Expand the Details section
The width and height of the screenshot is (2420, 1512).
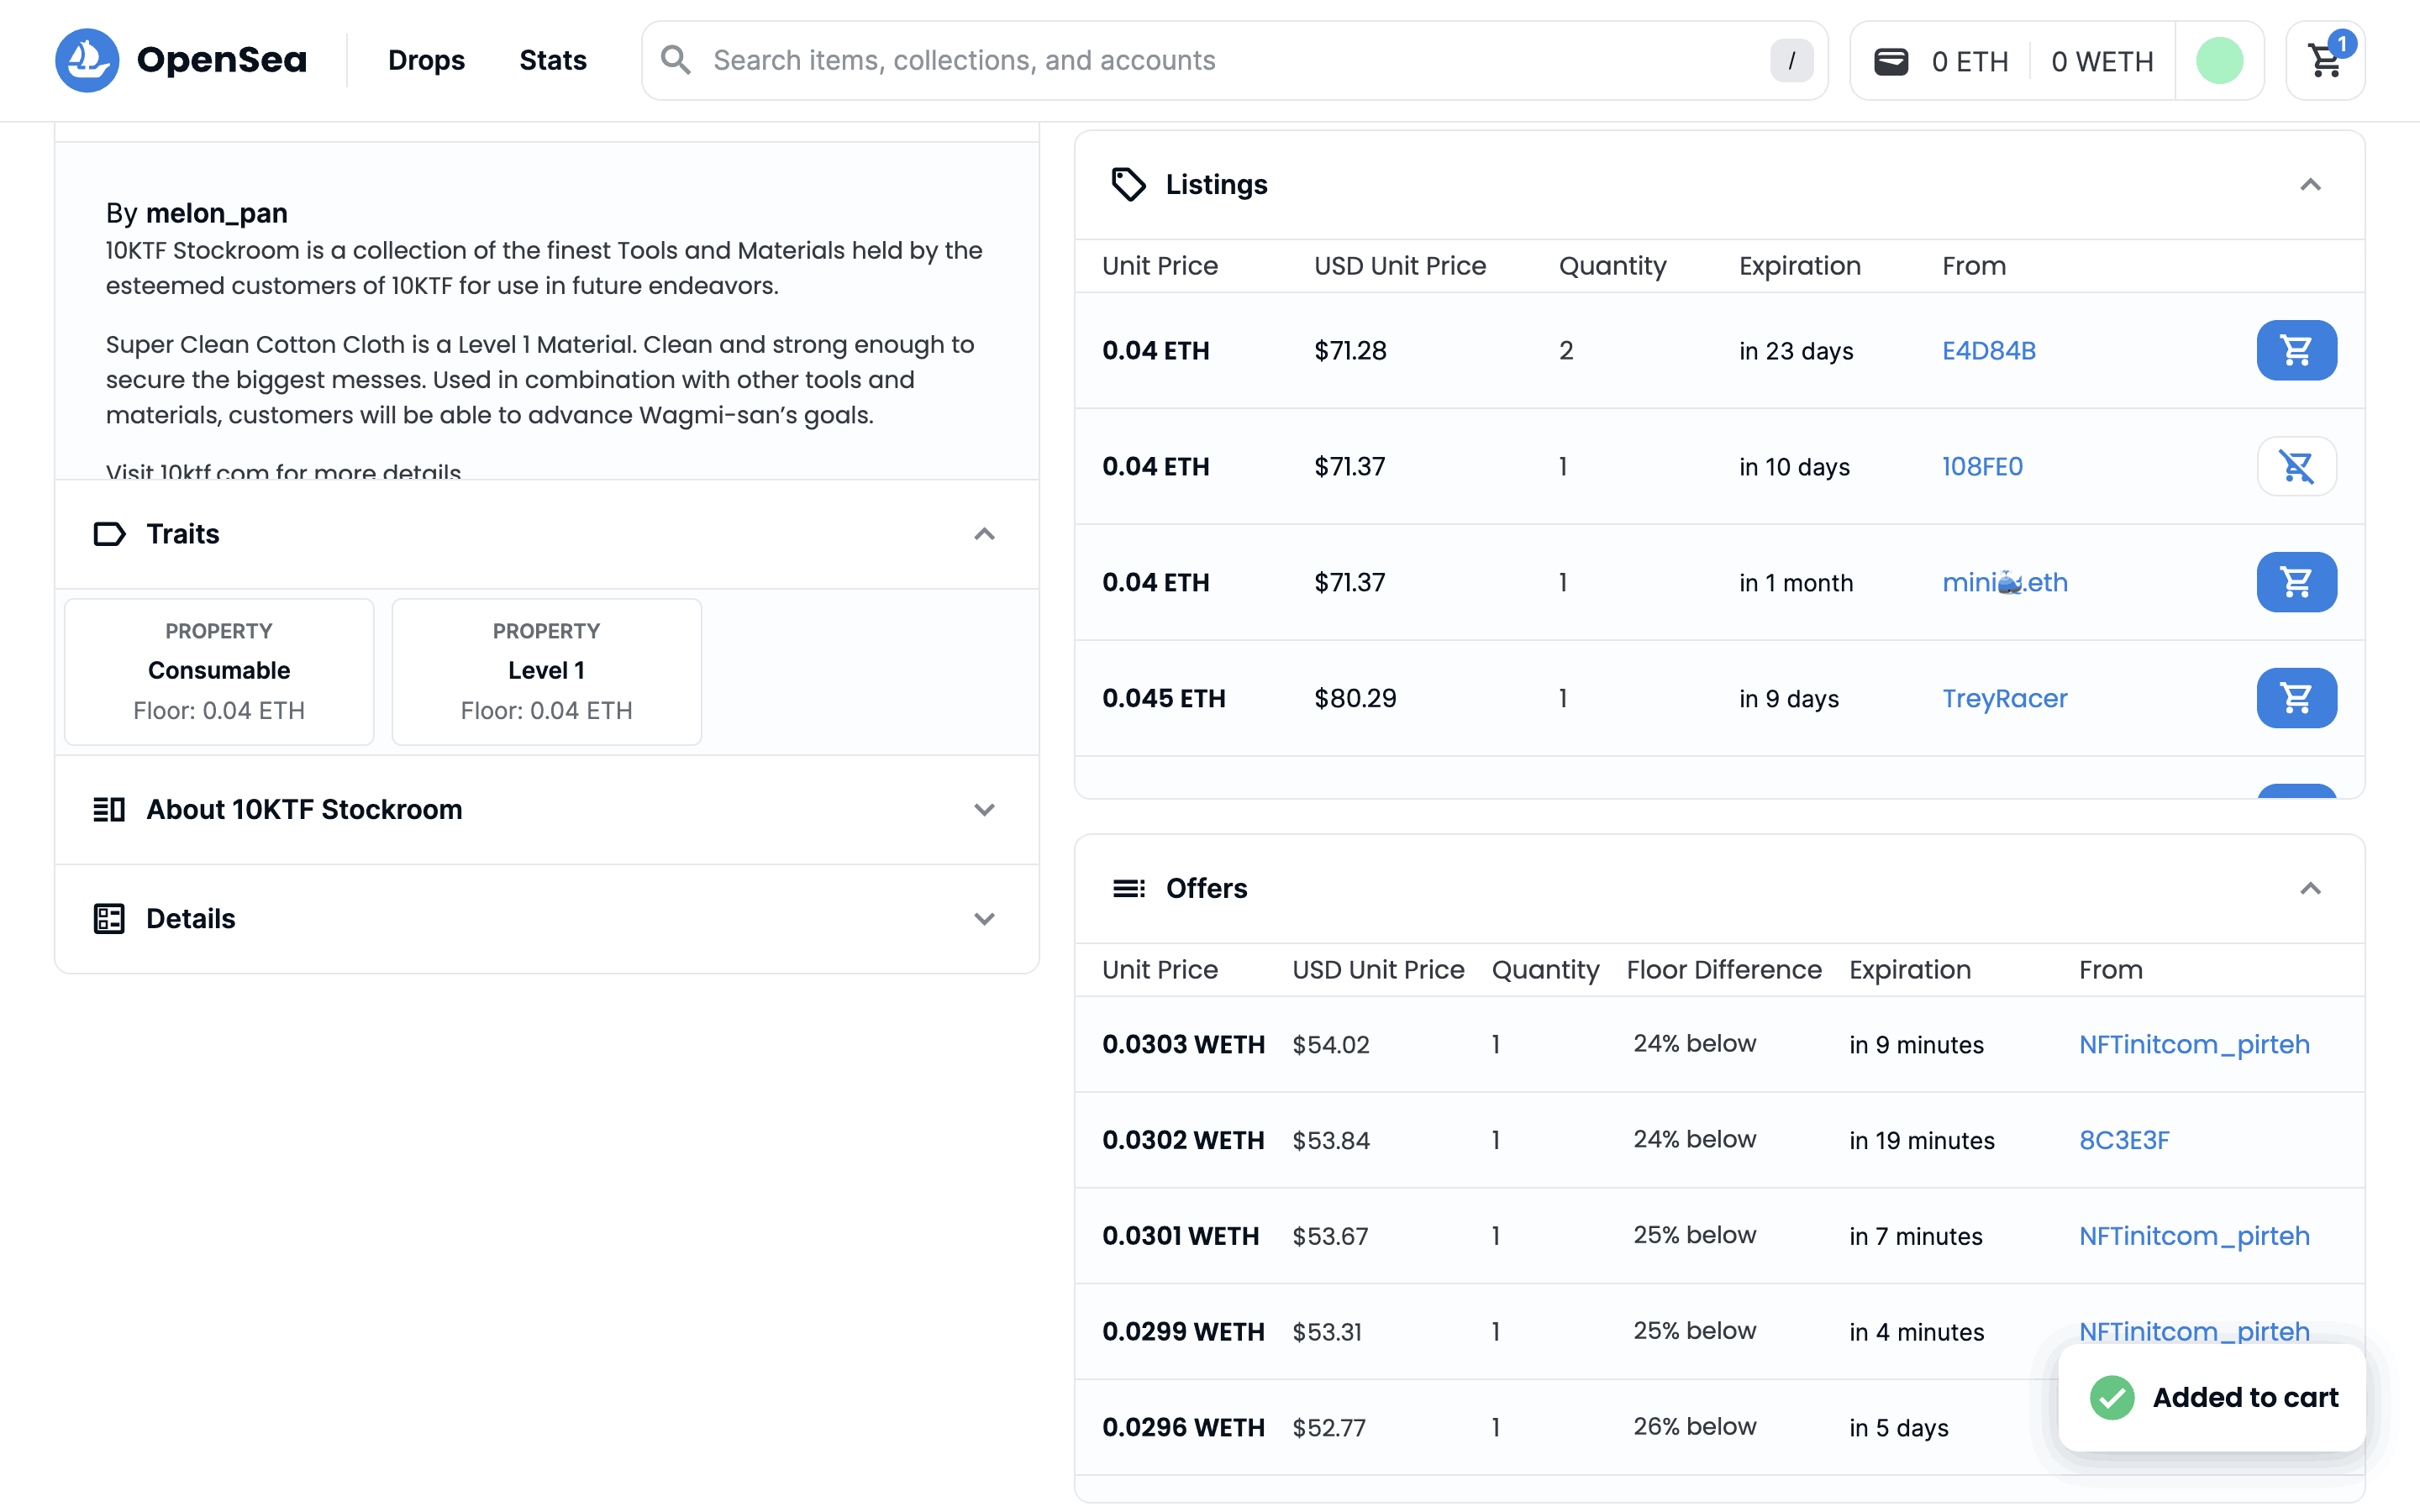point(984,919)
